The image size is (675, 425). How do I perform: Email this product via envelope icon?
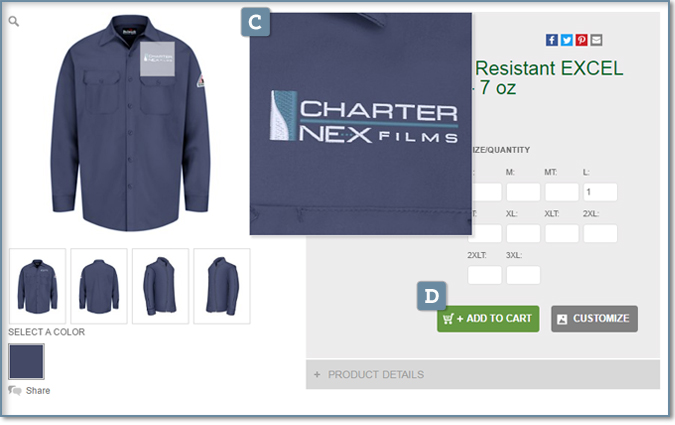[x=596, y=40]
